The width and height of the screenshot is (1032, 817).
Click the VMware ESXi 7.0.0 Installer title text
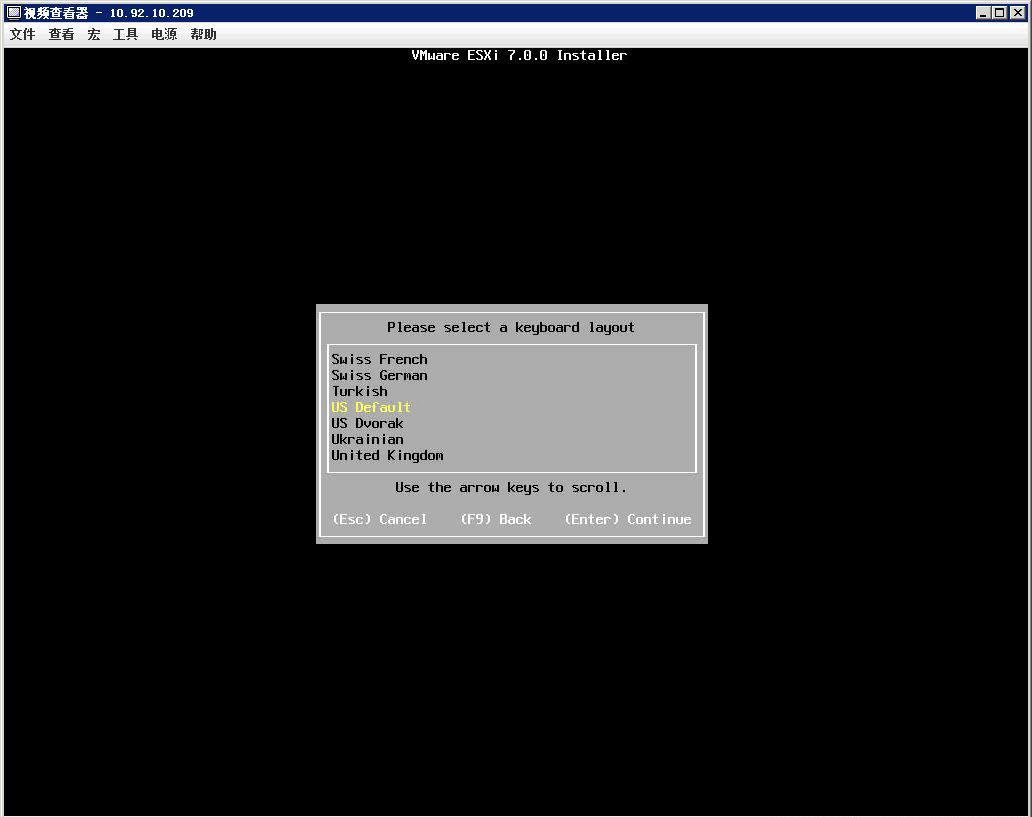(x=519, y=55)
